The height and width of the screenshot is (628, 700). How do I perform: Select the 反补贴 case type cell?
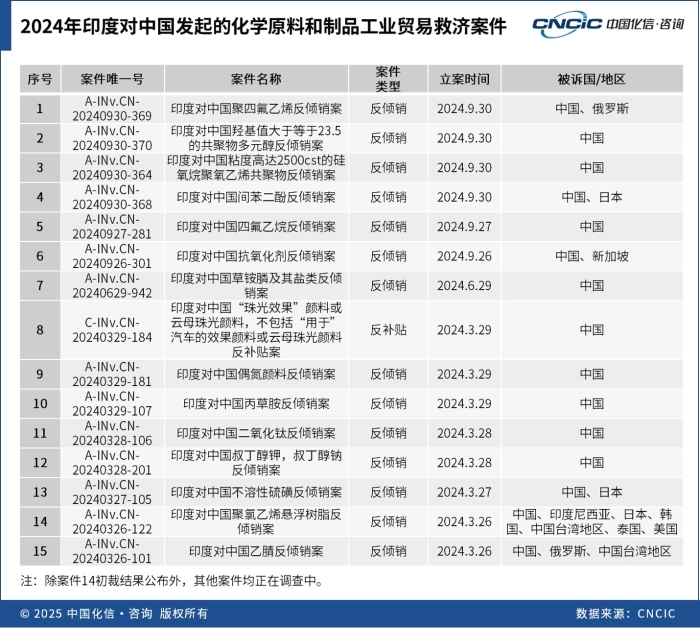click(388, 330)
